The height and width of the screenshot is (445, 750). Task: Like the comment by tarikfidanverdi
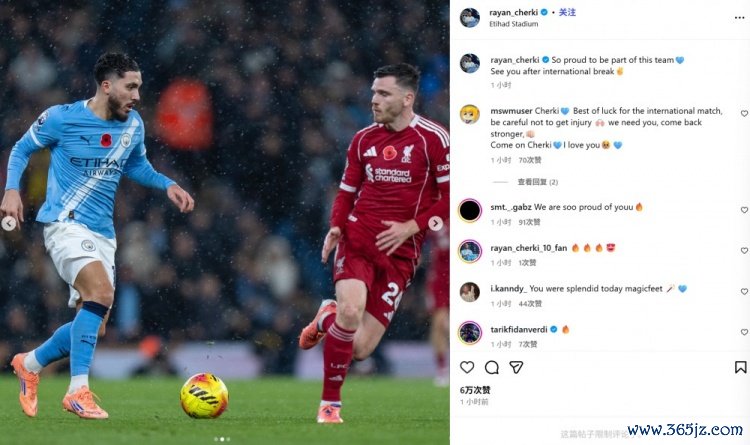[x=744, y=332]
